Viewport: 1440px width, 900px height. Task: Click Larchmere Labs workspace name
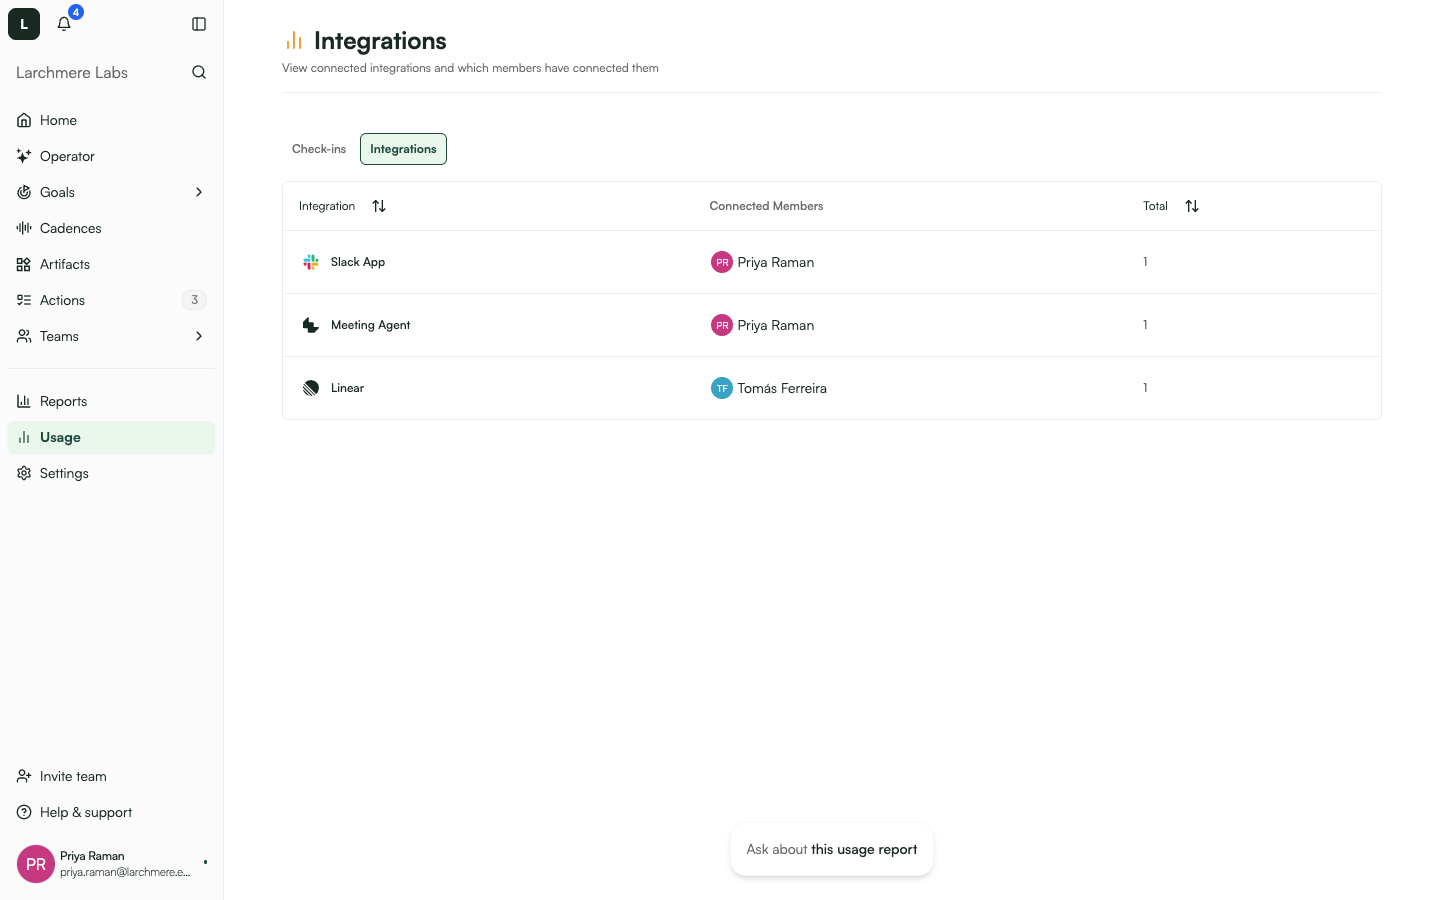point(72,72)
